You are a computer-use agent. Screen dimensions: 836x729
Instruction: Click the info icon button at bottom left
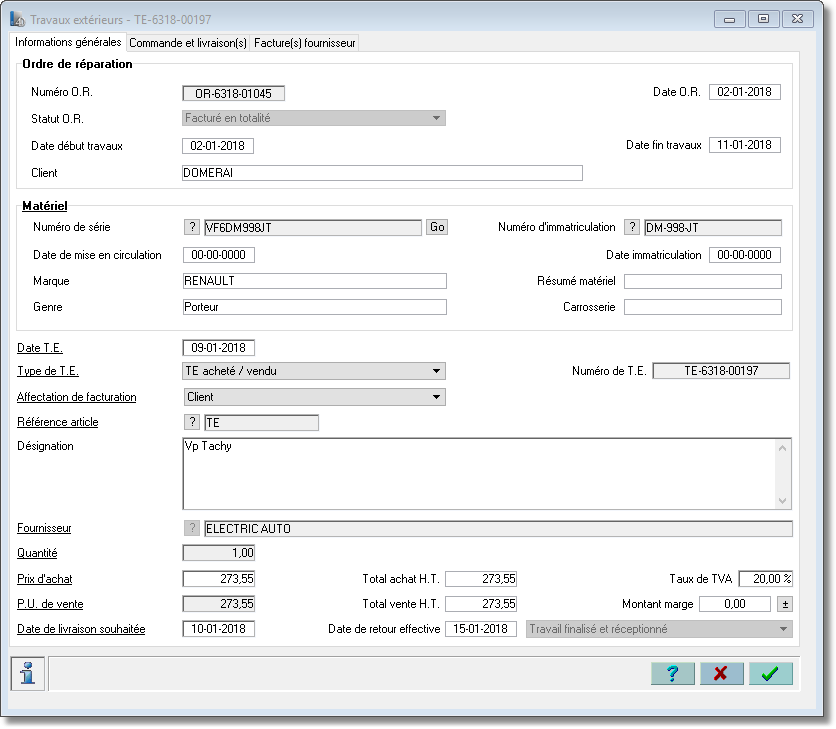tap(27, 674)
